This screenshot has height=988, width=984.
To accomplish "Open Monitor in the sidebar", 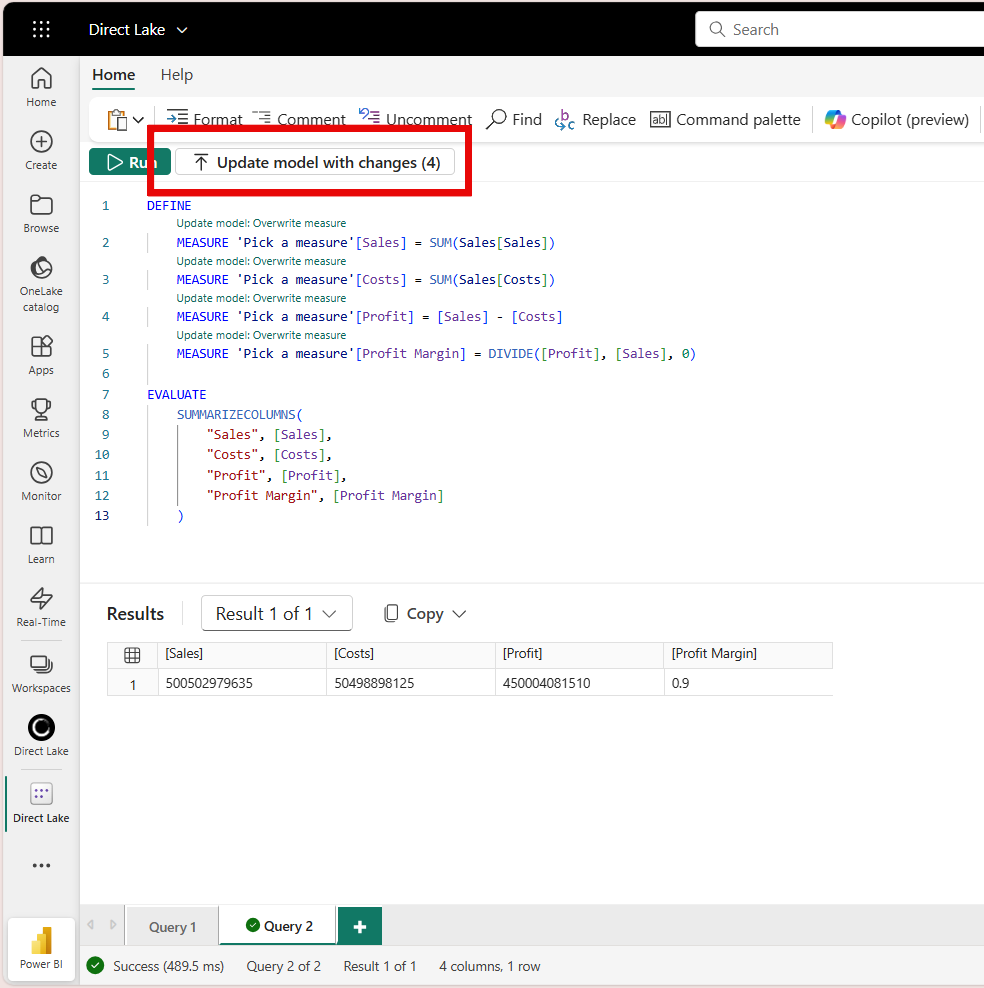I will (41, 480).
